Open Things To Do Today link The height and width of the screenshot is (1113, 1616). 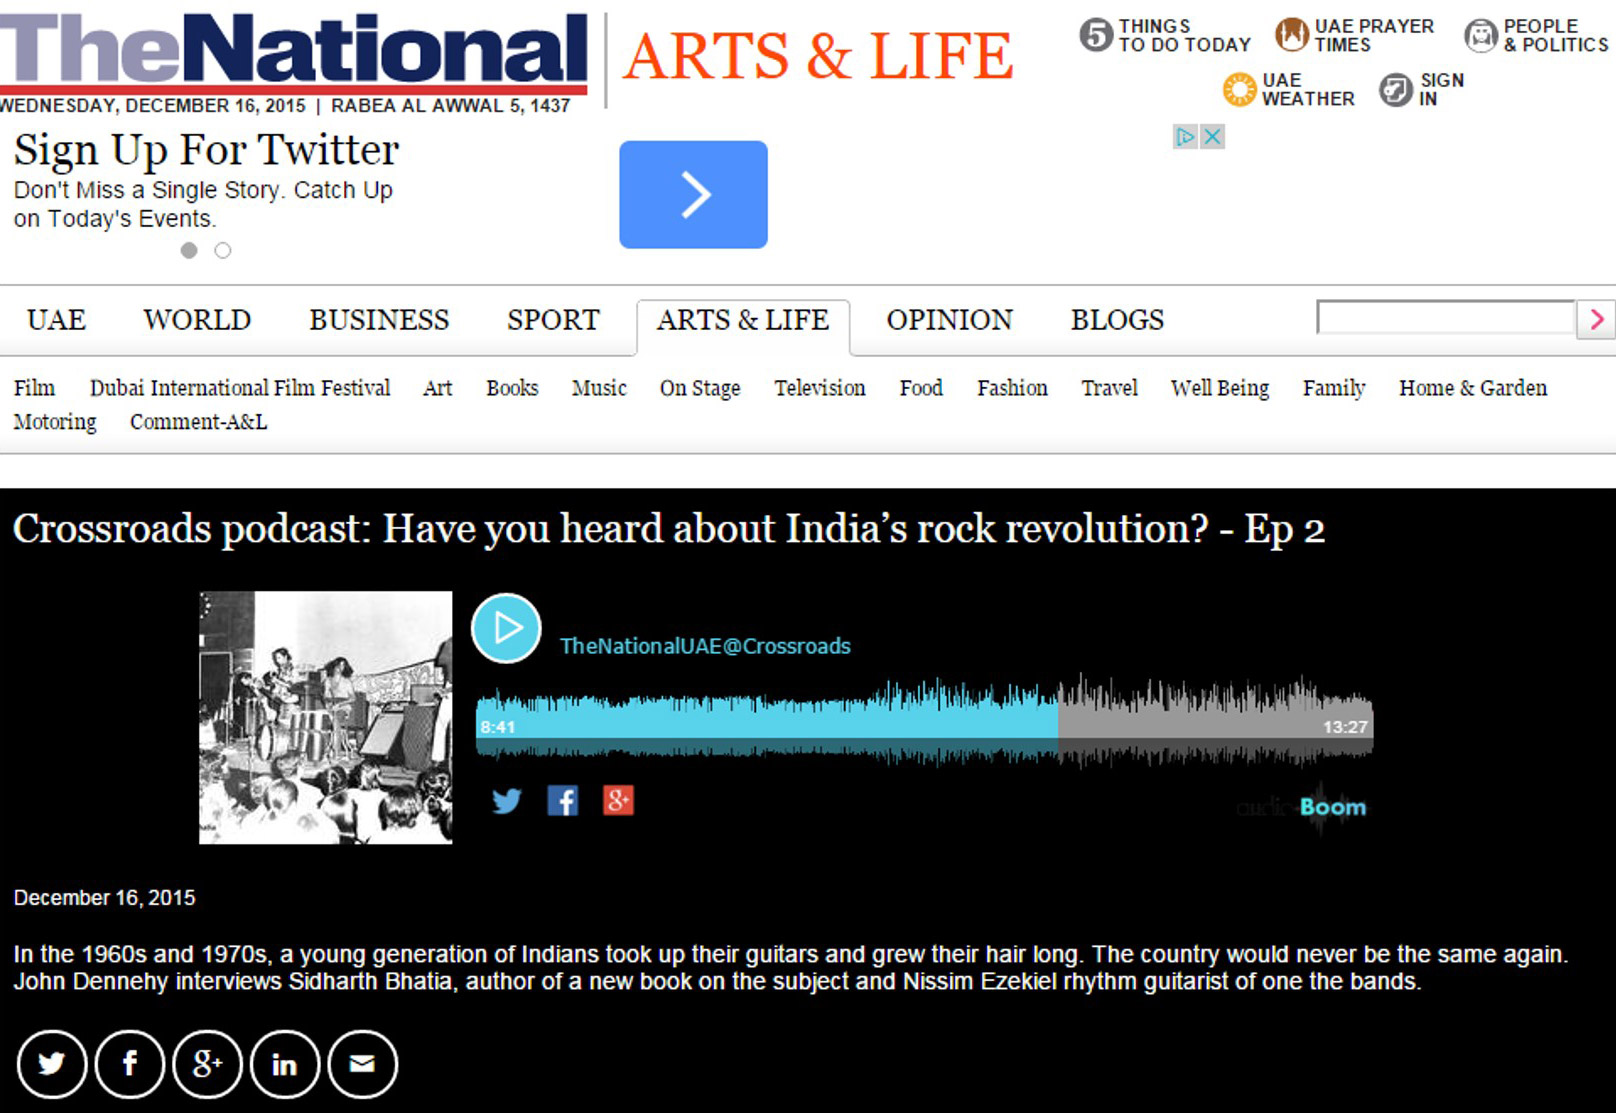1165,36
